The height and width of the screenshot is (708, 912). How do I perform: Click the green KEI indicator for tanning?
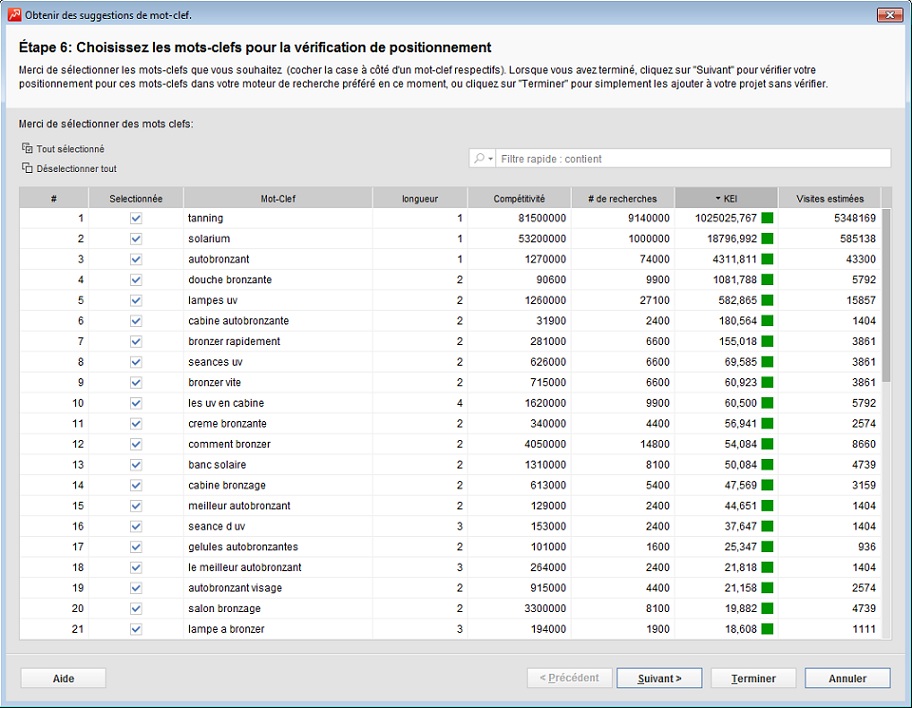[767, 218]
